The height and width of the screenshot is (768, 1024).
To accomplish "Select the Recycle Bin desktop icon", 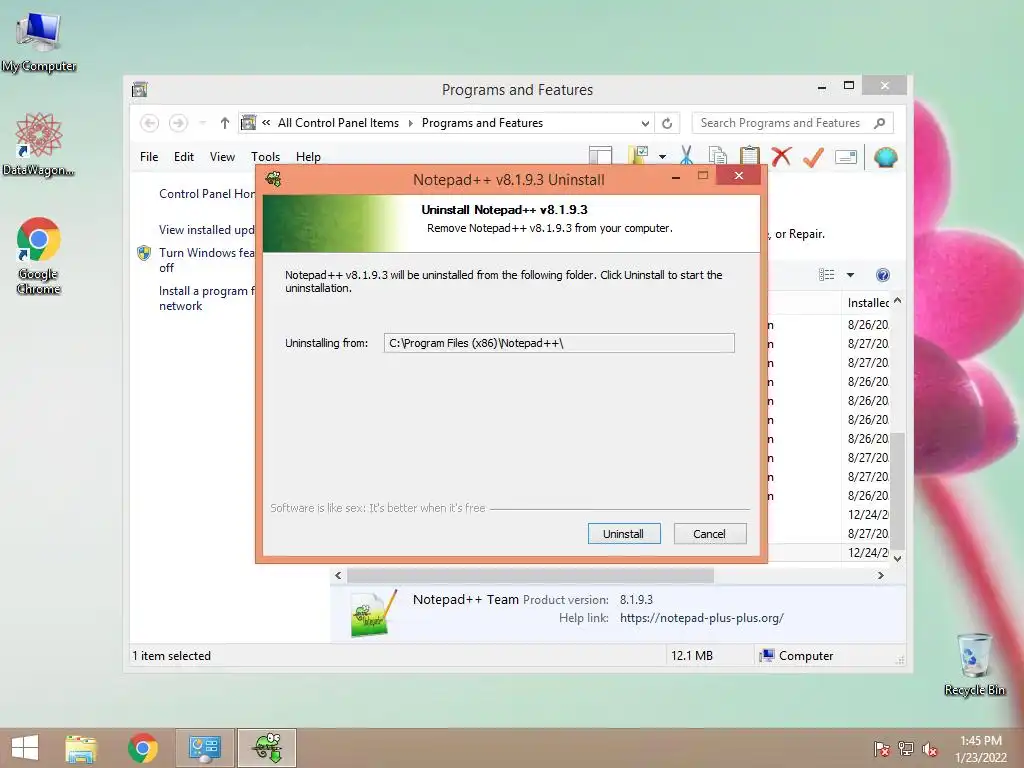I will [x=974, y=664].
